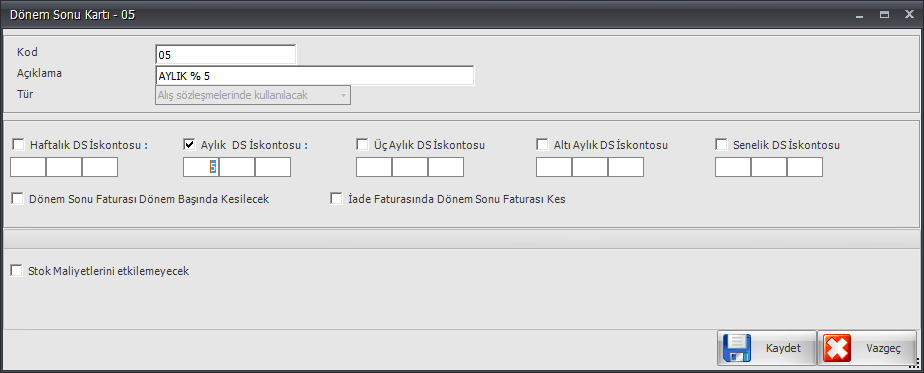Enable Haftalık DS İskontosu checkbox
The width and height of the screenshot is (924, 373).
(x=18, y=144)
